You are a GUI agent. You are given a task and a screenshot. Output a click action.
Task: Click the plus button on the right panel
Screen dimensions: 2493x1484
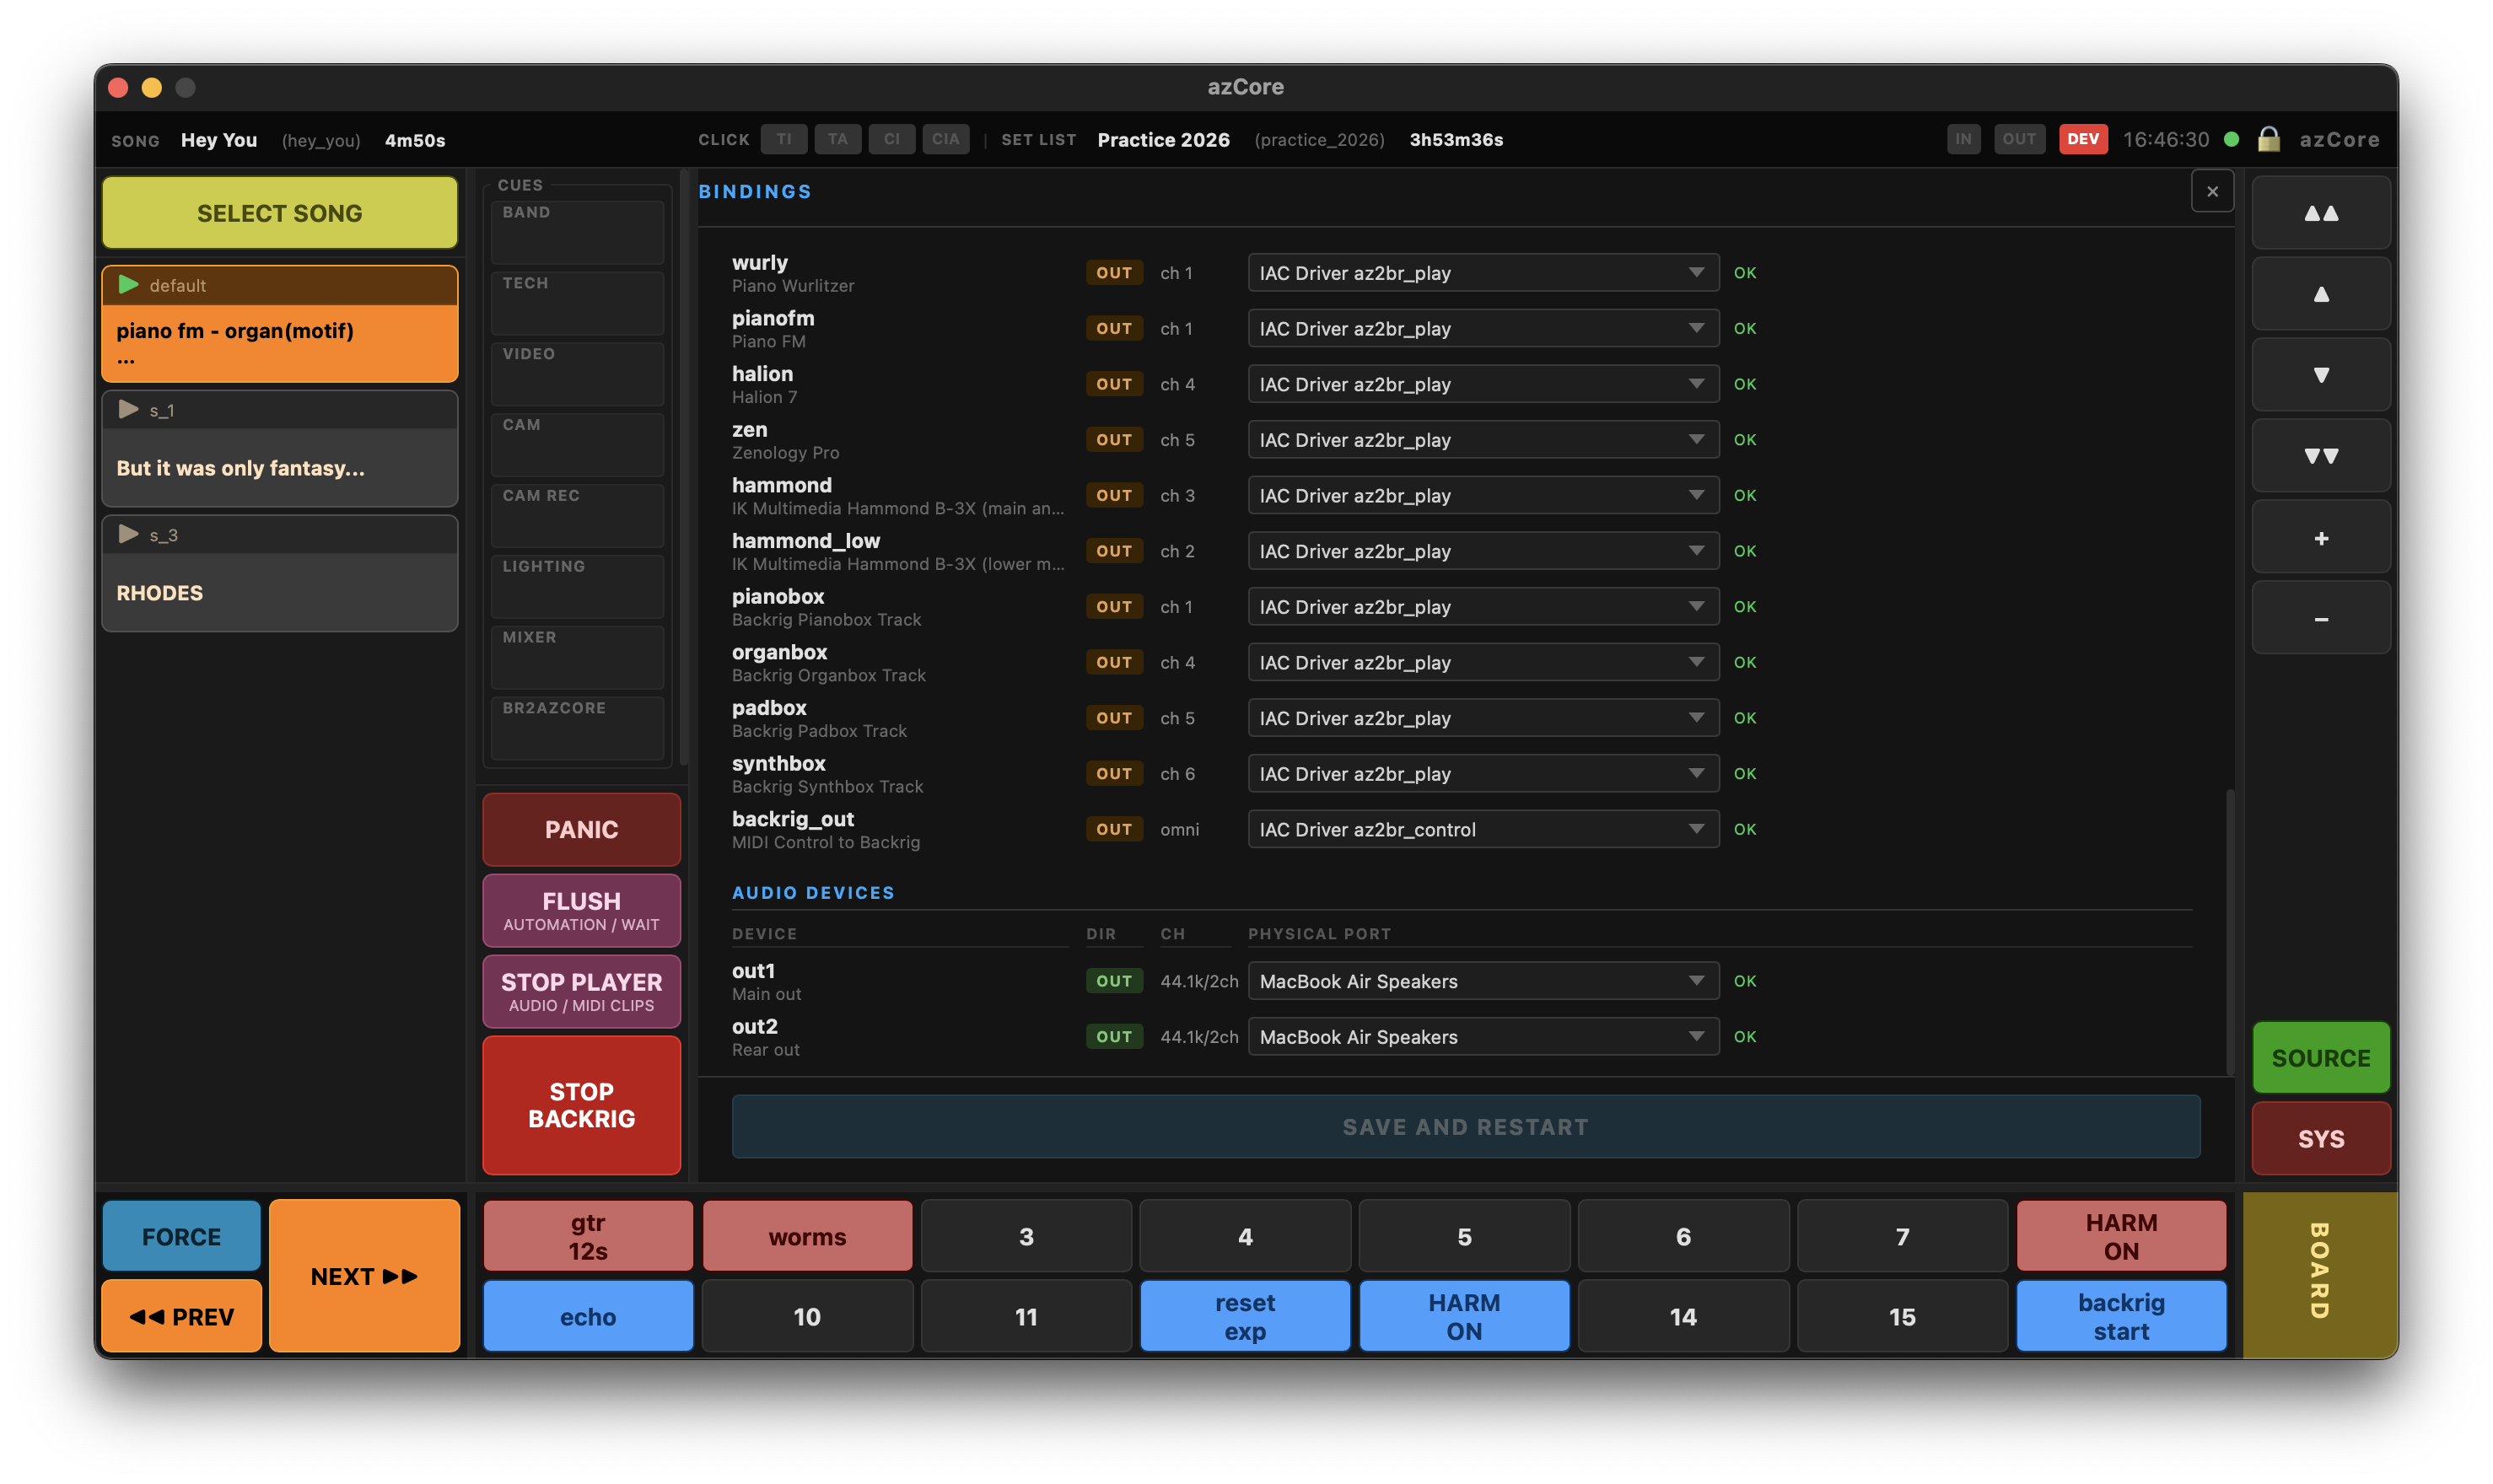pyautogui.click(x=2320, y=536)
